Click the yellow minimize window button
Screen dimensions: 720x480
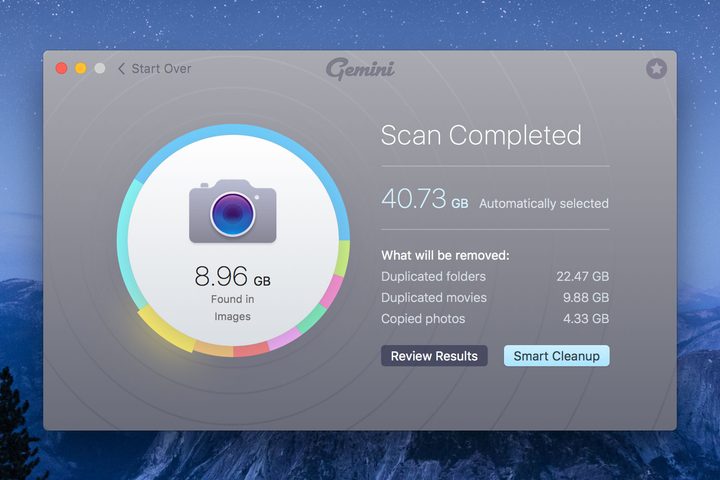point(80,69)
